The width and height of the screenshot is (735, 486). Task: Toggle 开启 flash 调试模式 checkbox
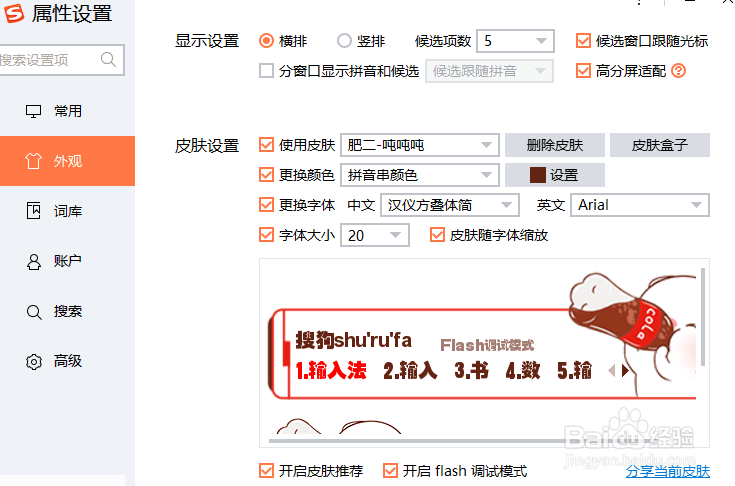pyautogui.click(x=390, y=471)
